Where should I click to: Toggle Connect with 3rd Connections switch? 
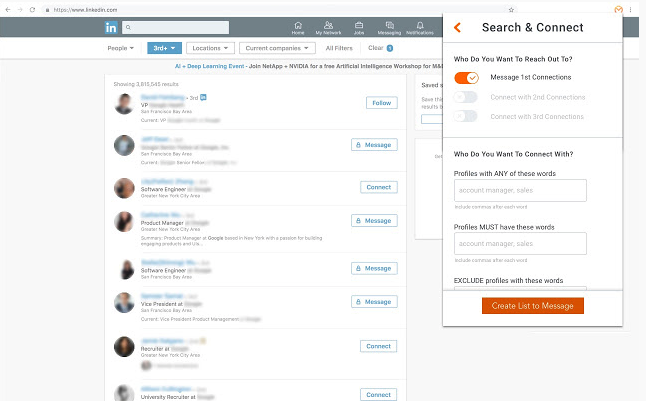point(466,117)
